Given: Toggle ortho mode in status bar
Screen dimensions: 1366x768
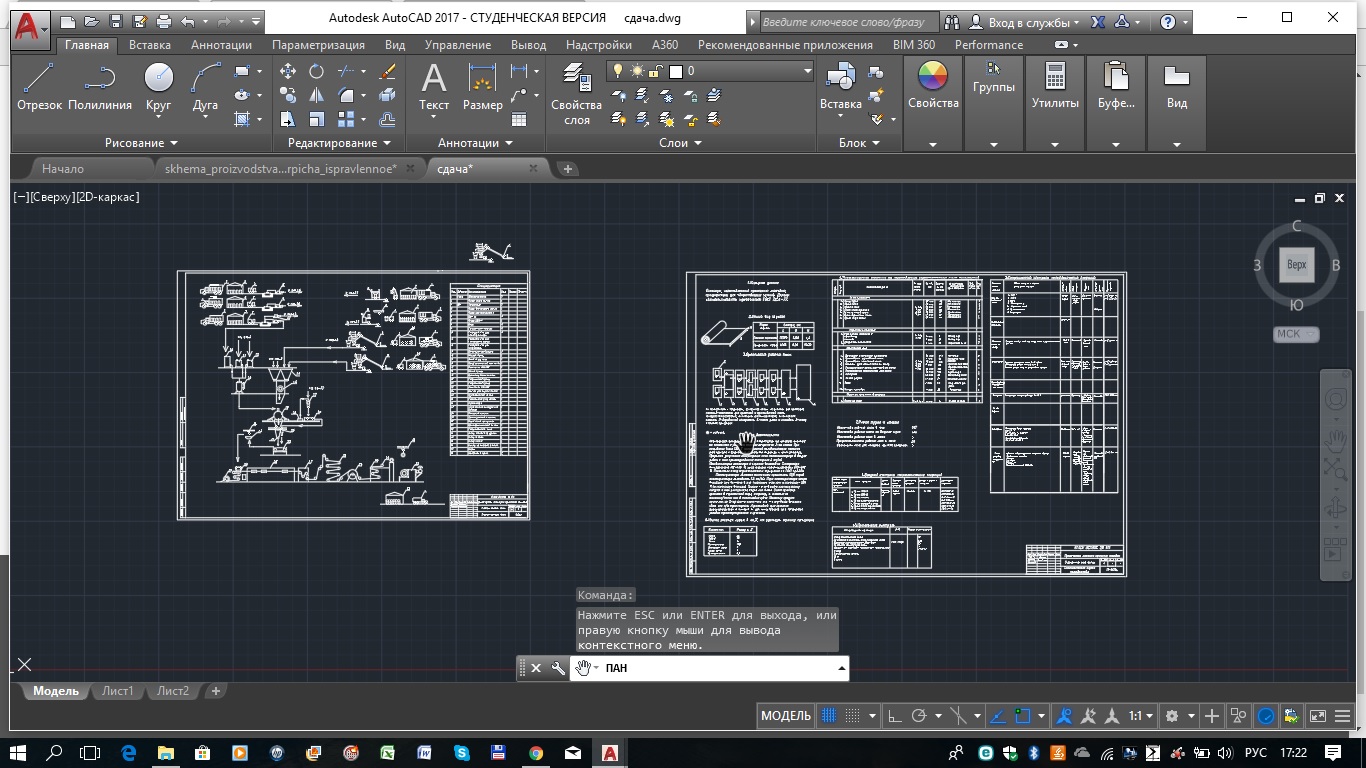Looking at the screenshot, I should [895, 716].
